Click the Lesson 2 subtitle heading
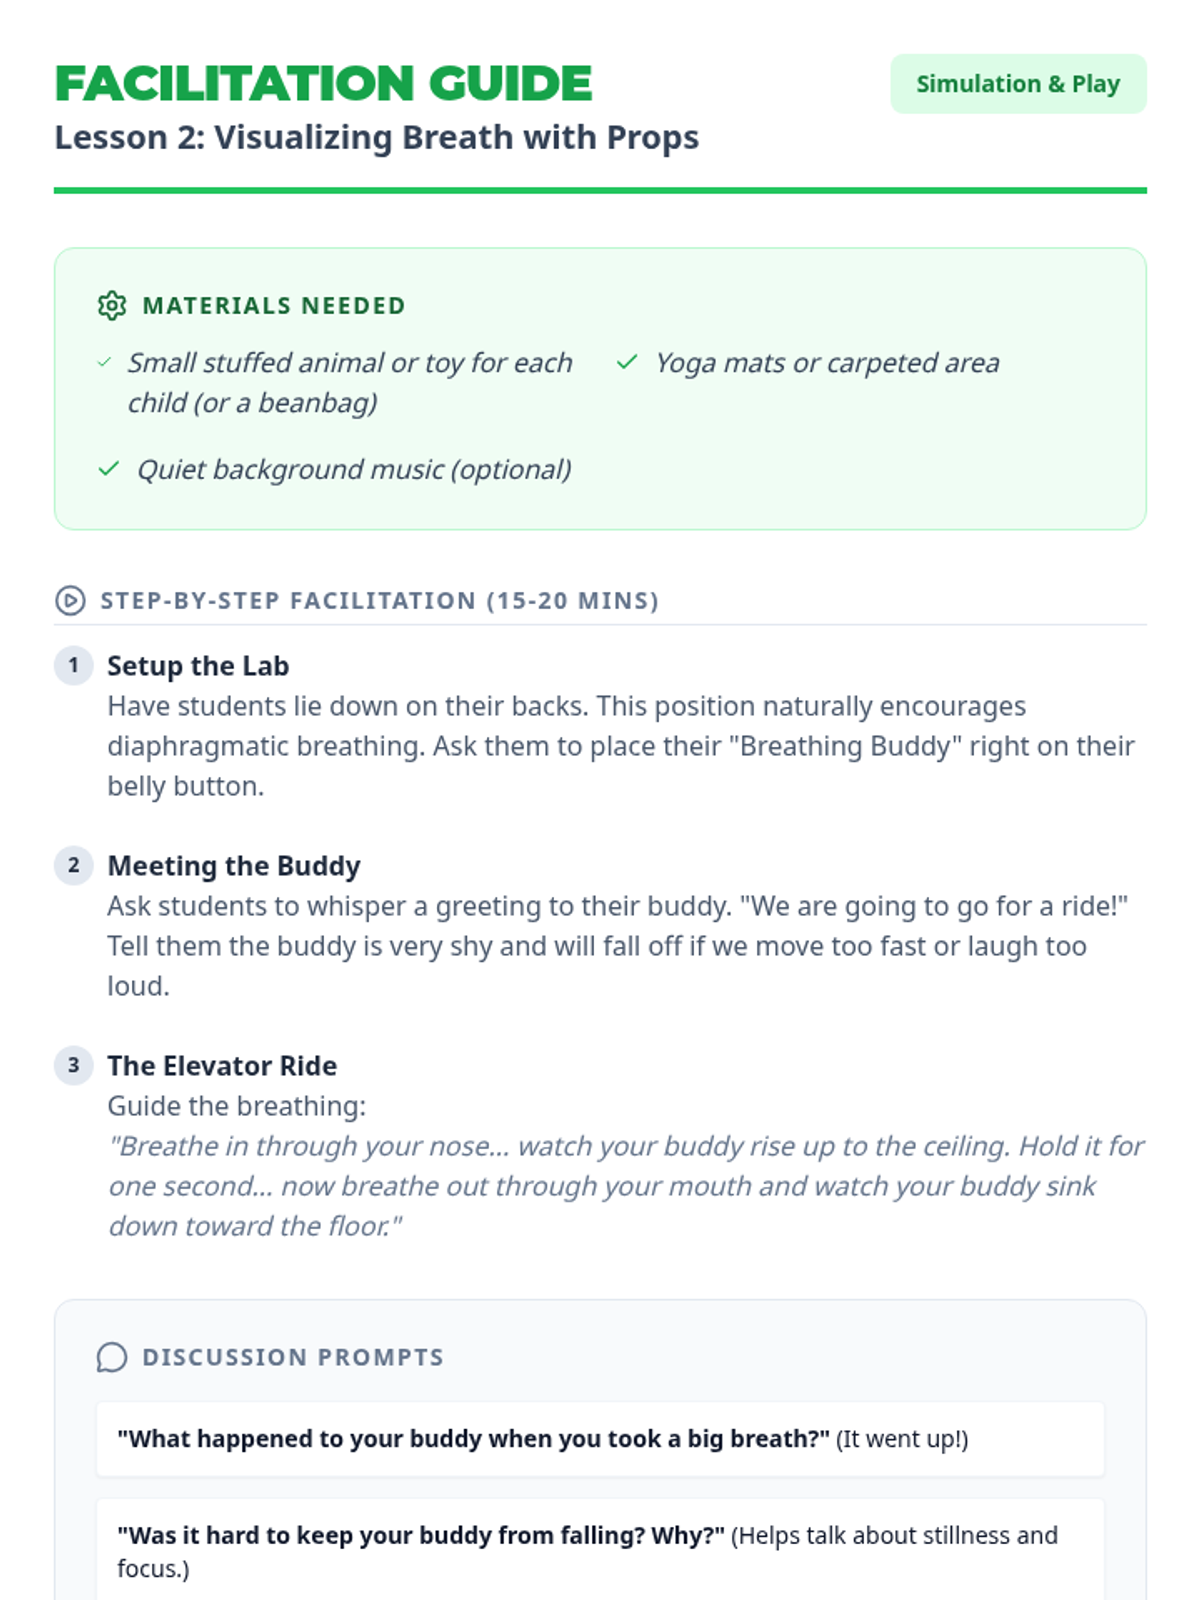 tap(376, 137)
